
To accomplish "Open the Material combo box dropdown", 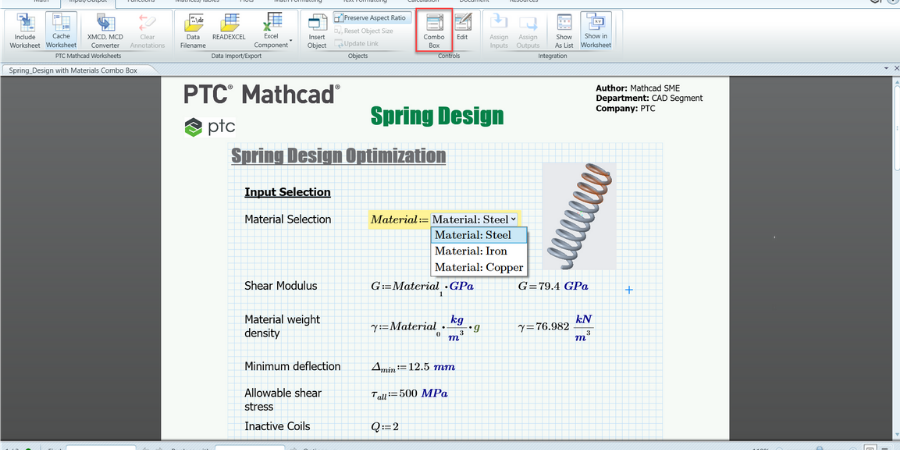I will click(x=513, y=219).
